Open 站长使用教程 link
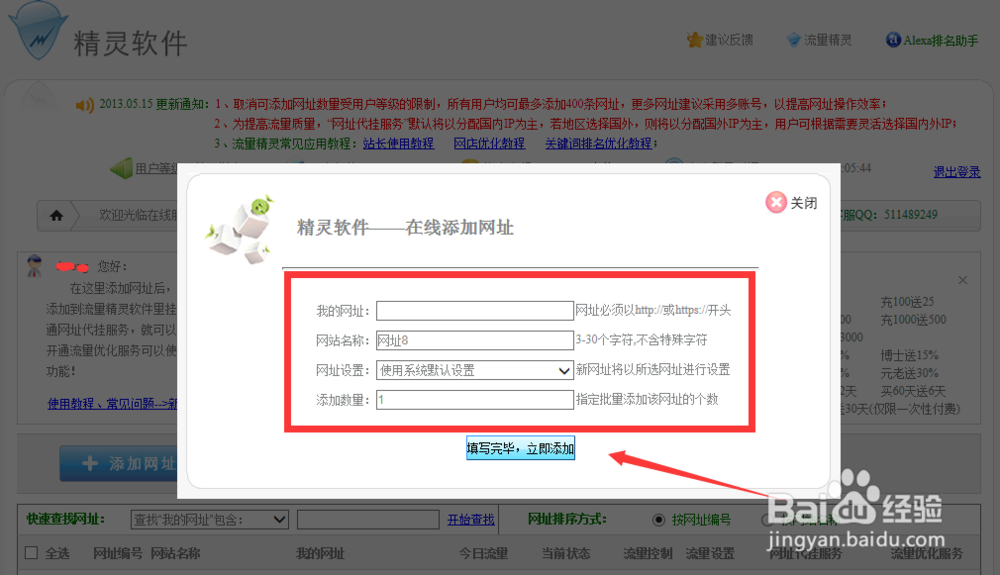 click(399, 143)
